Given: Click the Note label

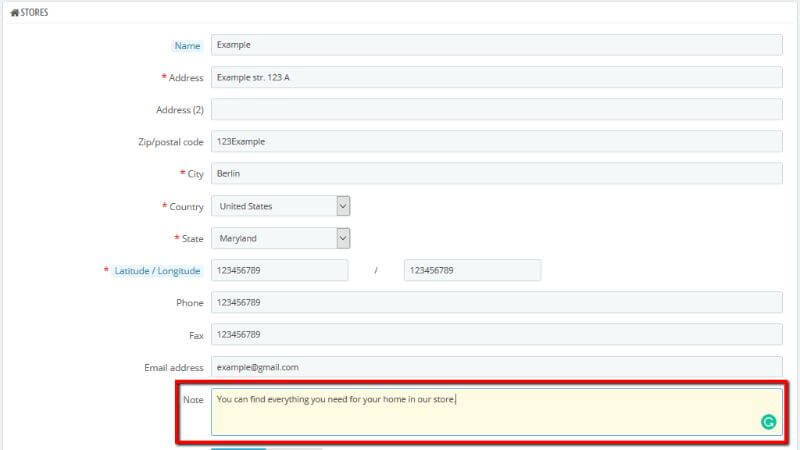Looking at the screenshot, I should (x=193, y=399).
